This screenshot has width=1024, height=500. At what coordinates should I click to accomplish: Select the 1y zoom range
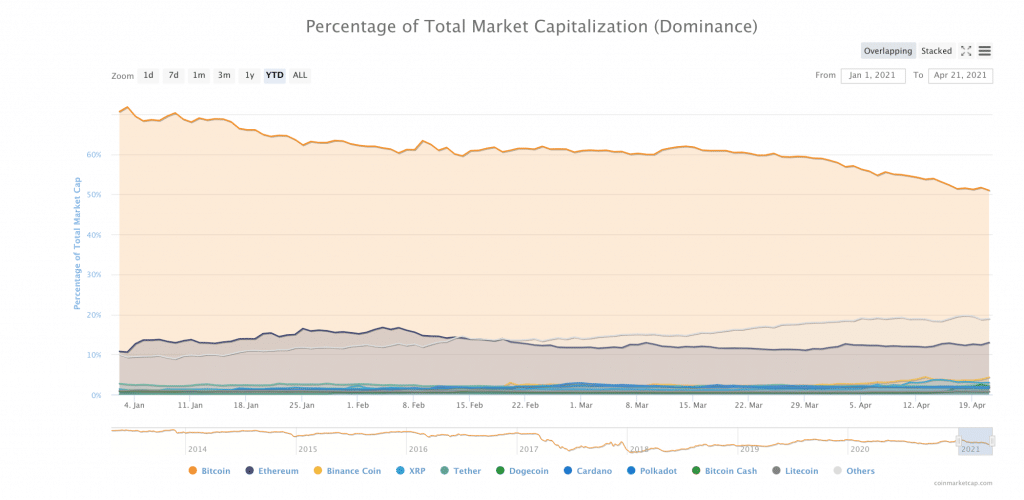(249, 75)
